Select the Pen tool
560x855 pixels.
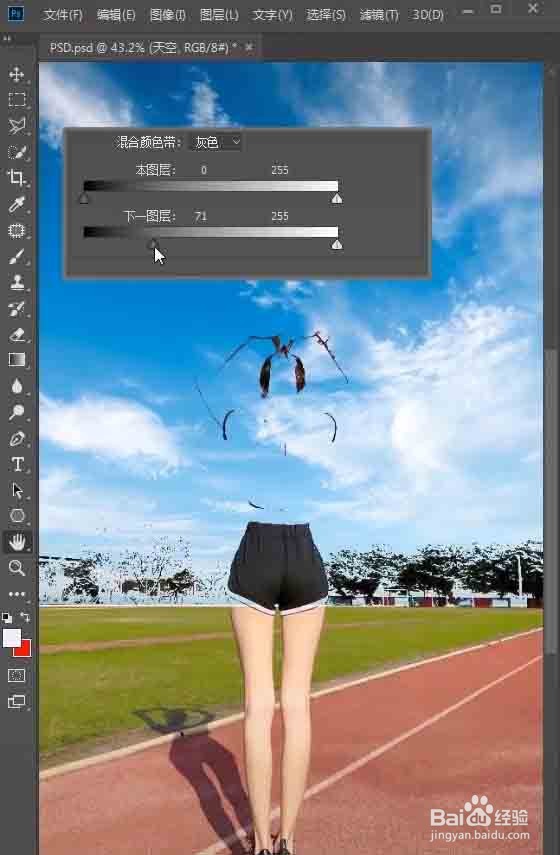(16, 438)
